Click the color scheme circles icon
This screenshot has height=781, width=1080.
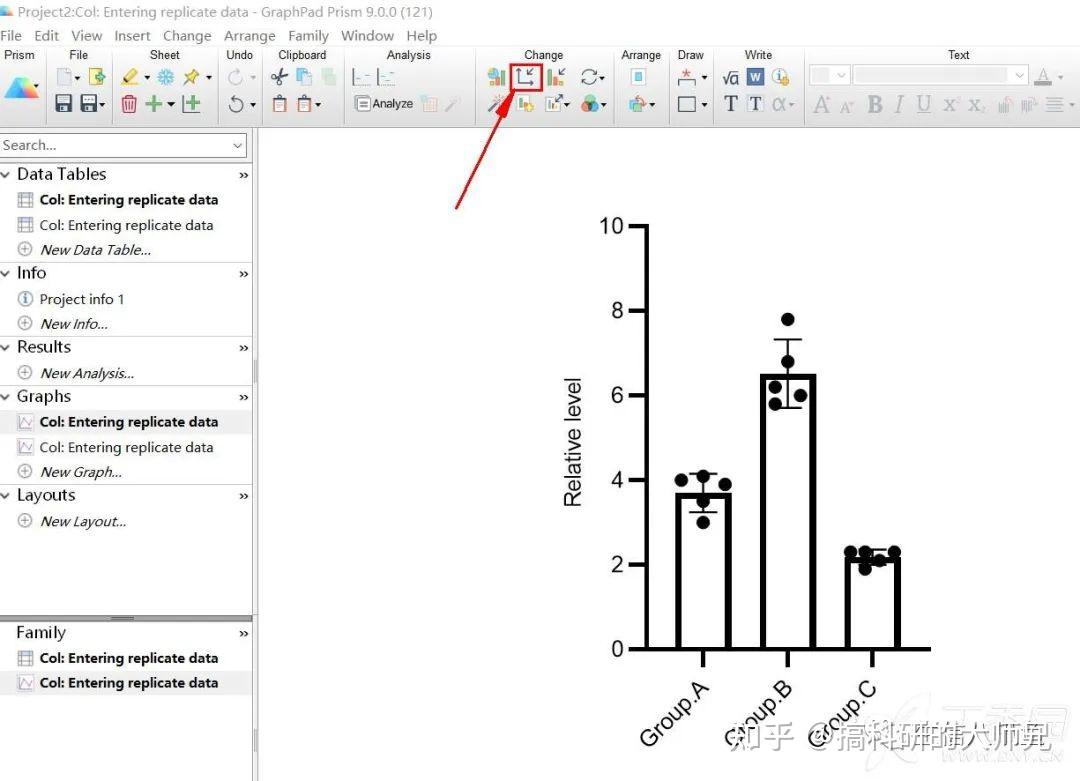coord(590,104)
